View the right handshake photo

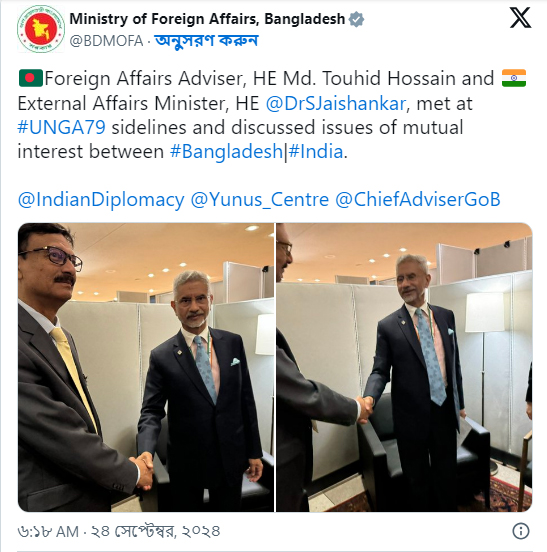[404, 367]
